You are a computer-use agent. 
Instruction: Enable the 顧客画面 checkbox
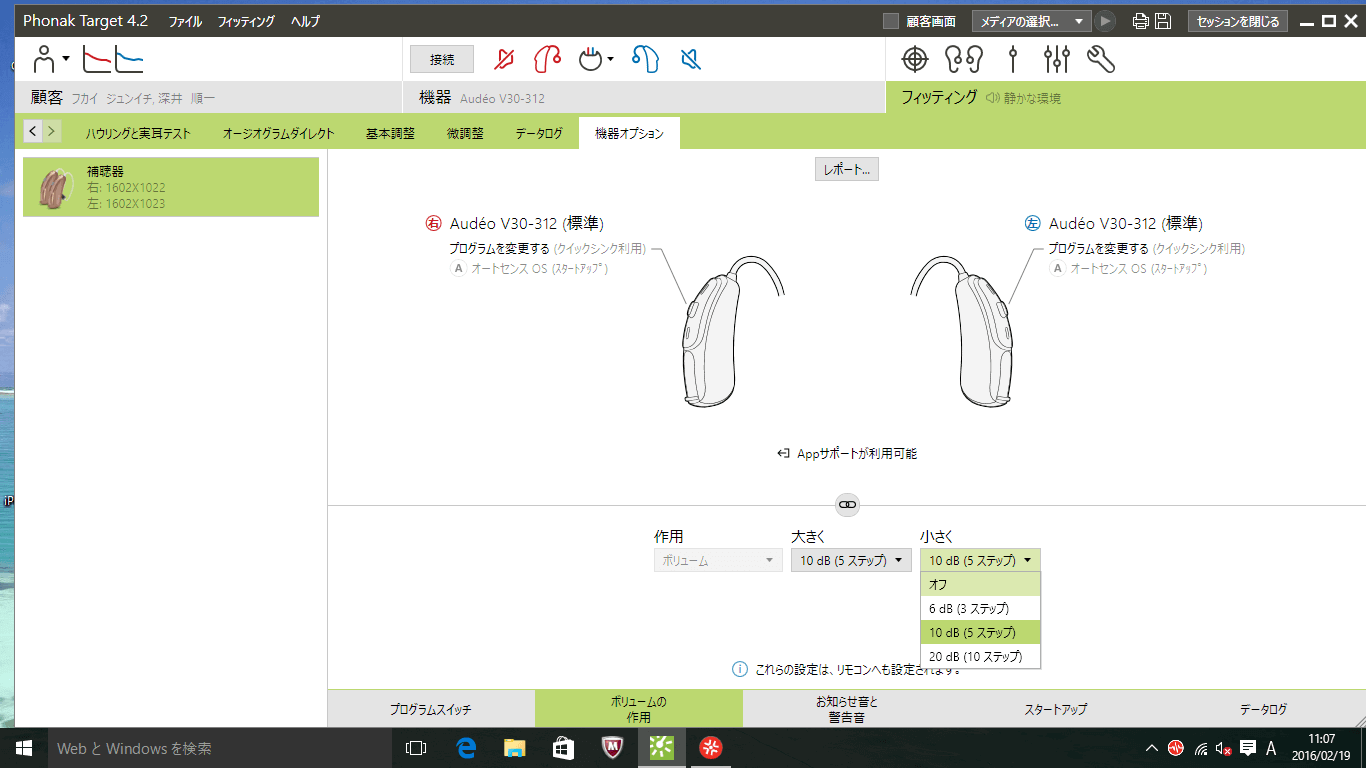pyautogui.click(x=891, y=21)
